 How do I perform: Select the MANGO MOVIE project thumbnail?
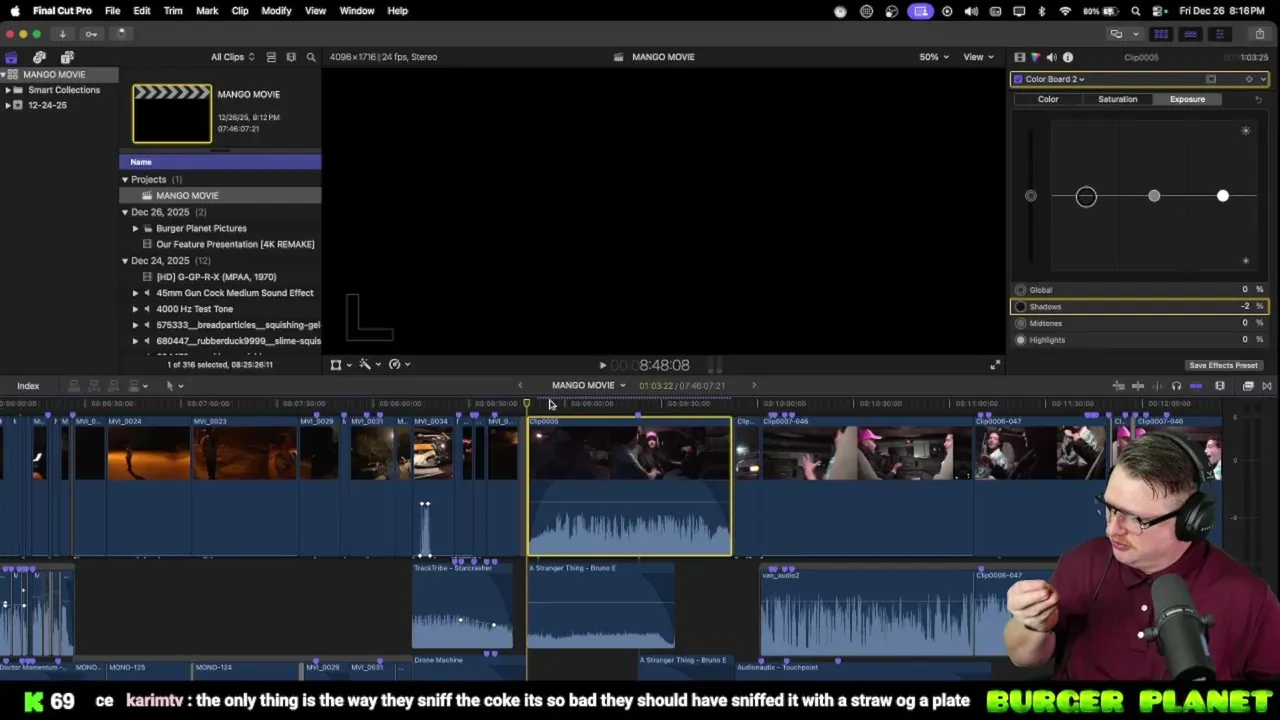[172, 114]
